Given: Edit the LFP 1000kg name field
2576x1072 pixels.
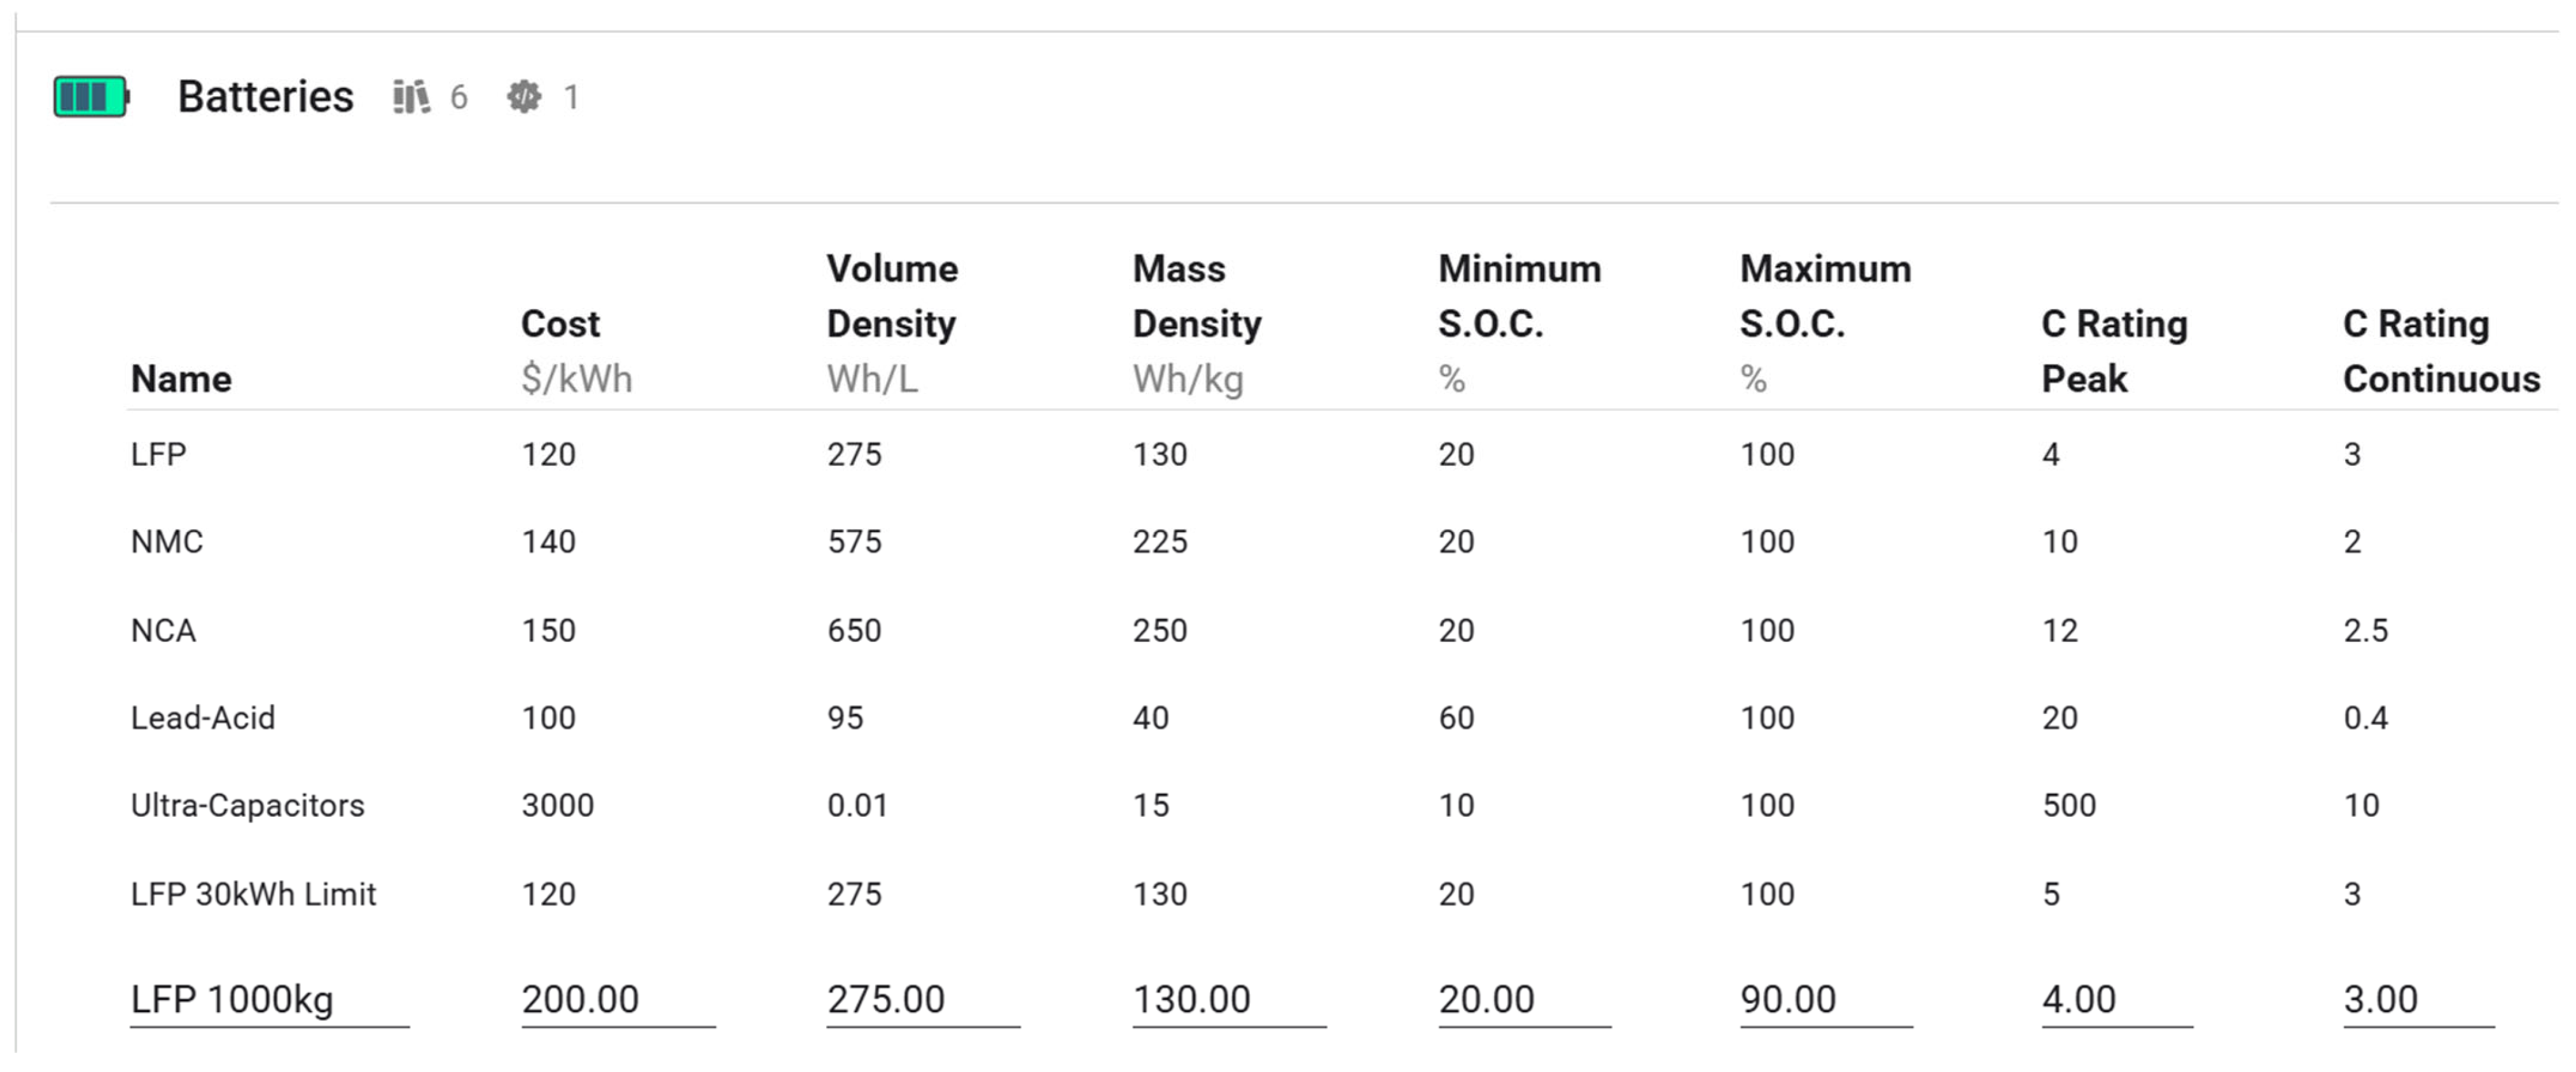Looking at the screenshot, I should pyautogui.click(x=268, y=999).
